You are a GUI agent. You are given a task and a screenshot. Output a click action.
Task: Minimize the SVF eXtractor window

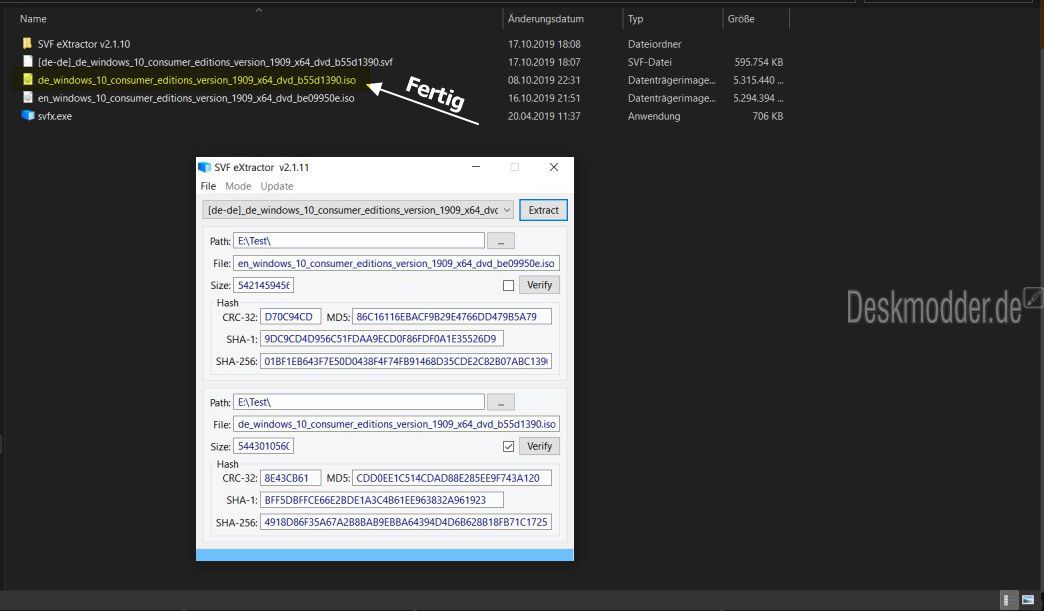[x=476, y=167]
